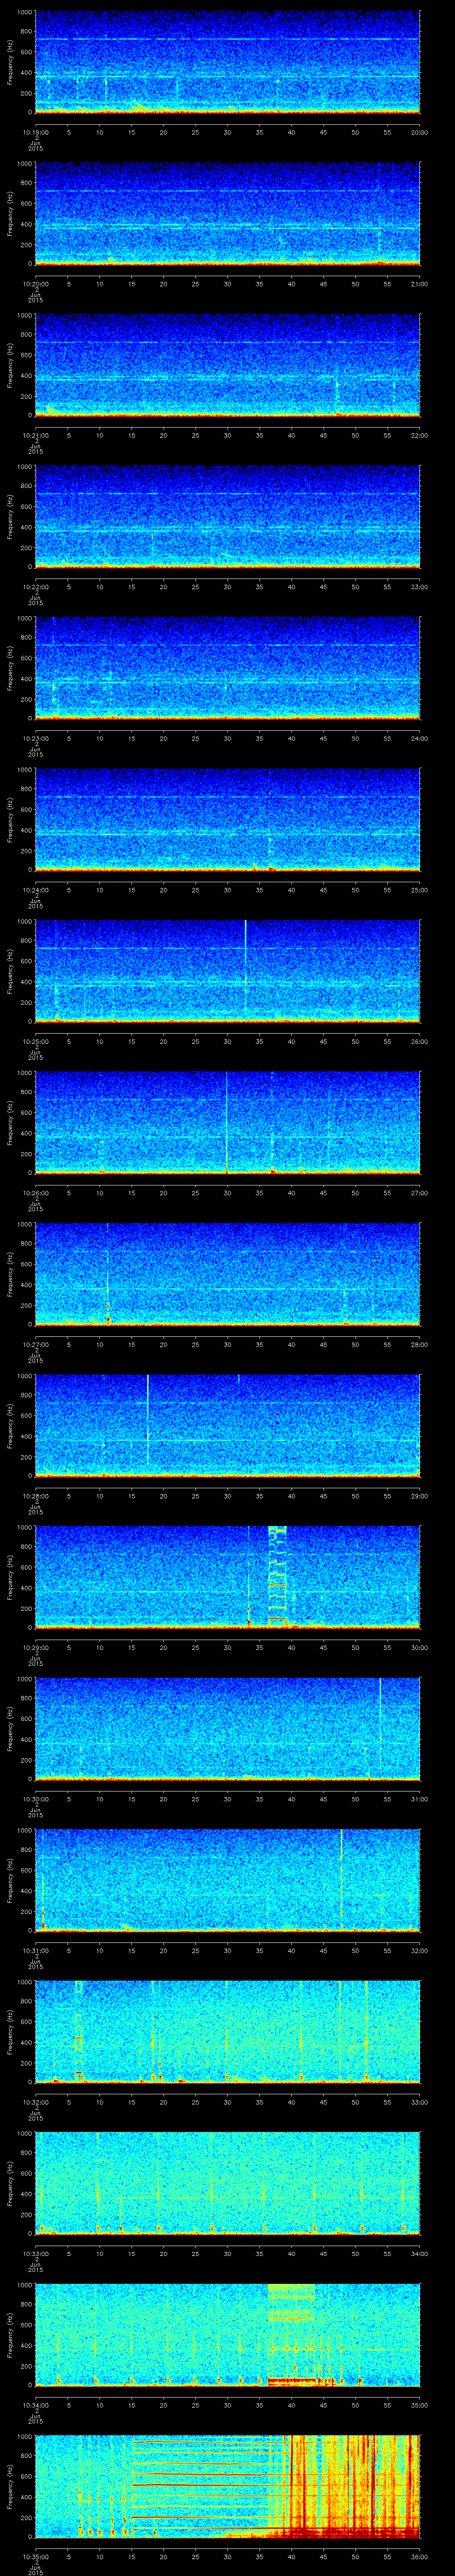Click the "10:23:00" start time label

[35, 738]
